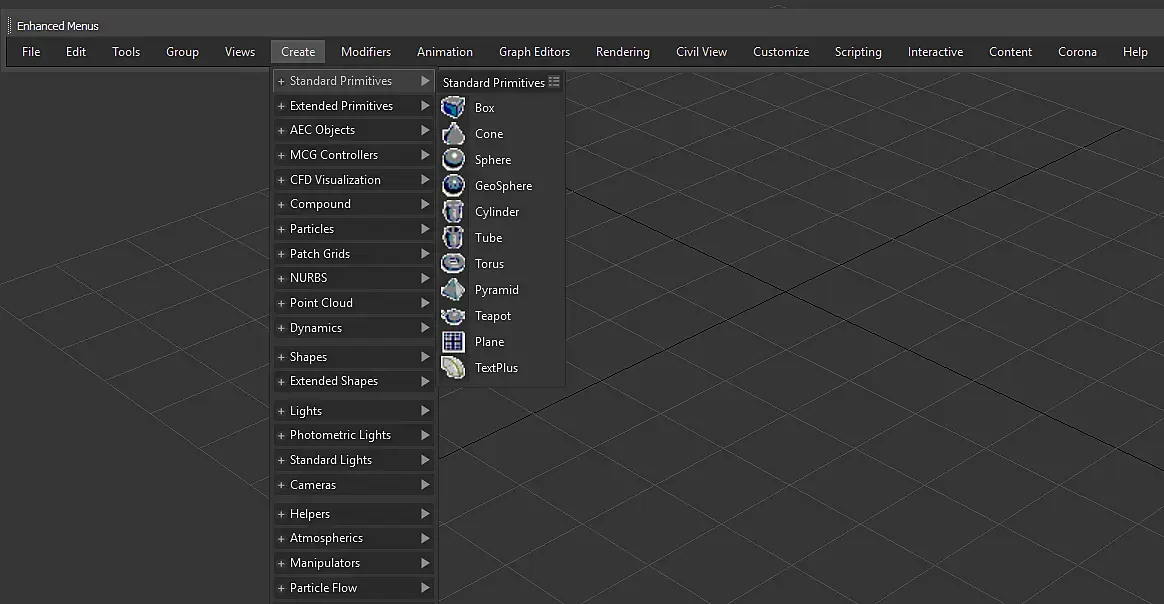Expand the Extended Primitives submenu arrow
This screenshot has width=1164, height=604.
[425, 105]
